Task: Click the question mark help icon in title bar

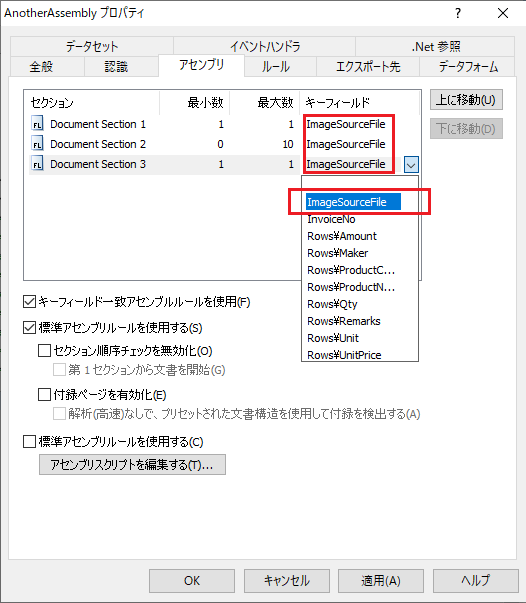Action: [458, 13]
